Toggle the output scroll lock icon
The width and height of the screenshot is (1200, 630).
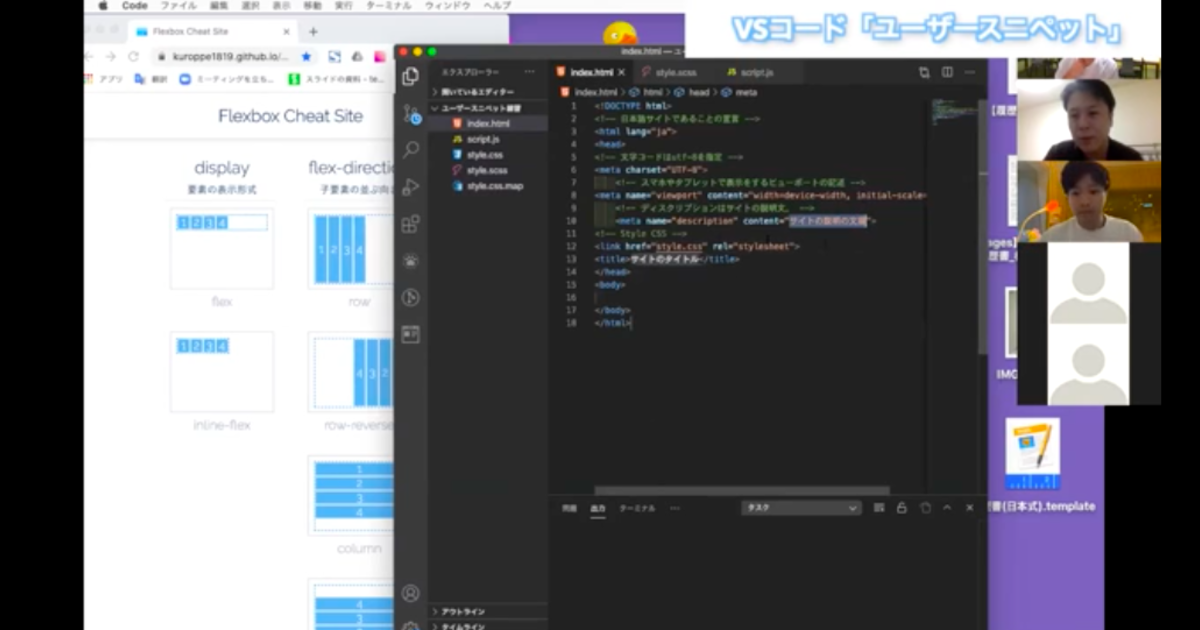point(902,508)
